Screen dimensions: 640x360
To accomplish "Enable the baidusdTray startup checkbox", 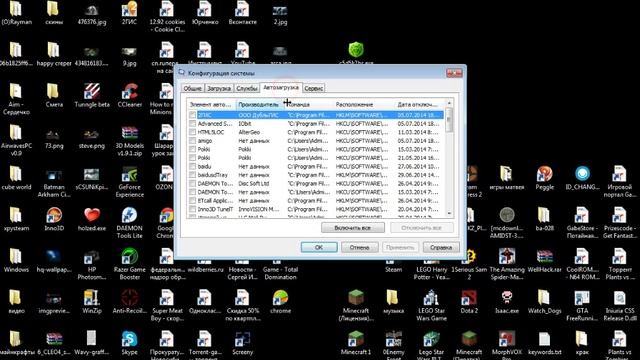I will (x=192, y=175).
